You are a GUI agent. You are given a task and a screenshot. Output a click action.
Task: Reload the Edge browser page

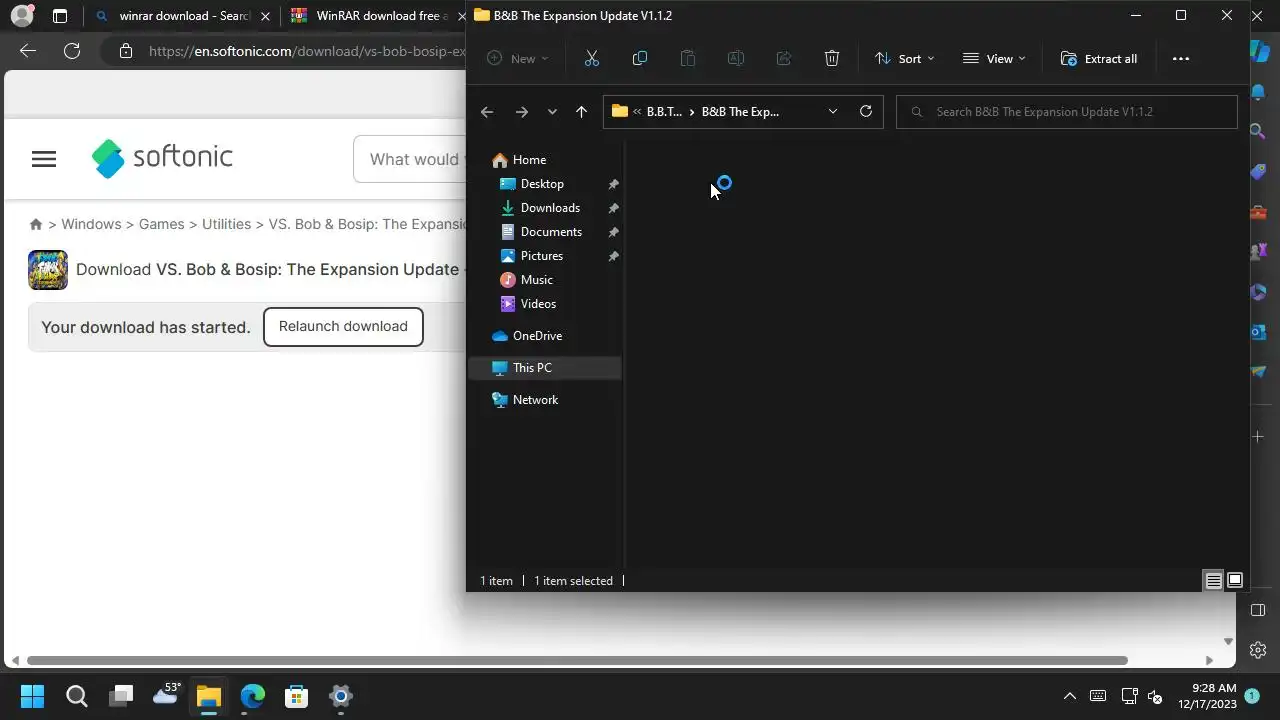[72, 51]
